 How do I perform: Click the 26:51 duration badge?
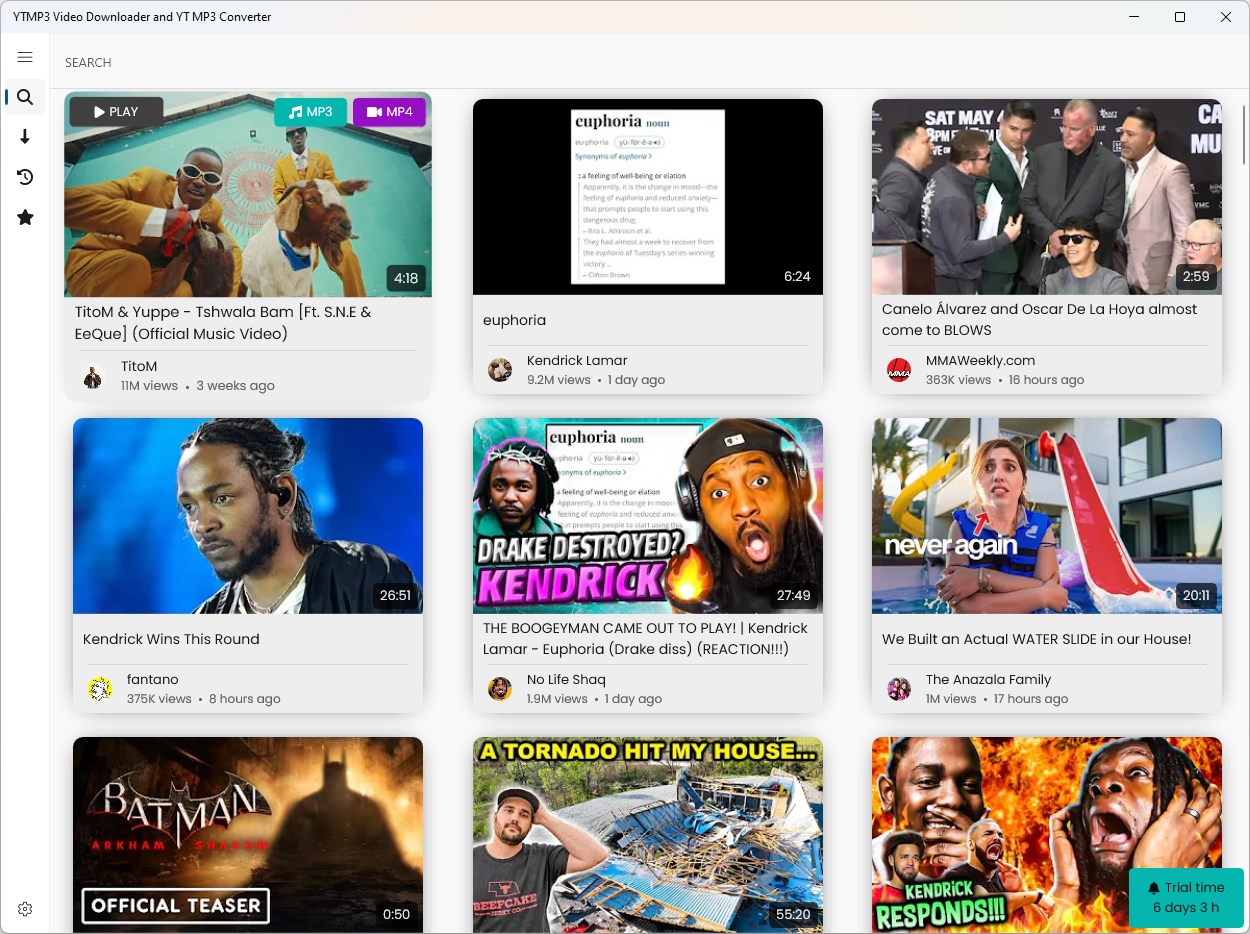[395, 595]
